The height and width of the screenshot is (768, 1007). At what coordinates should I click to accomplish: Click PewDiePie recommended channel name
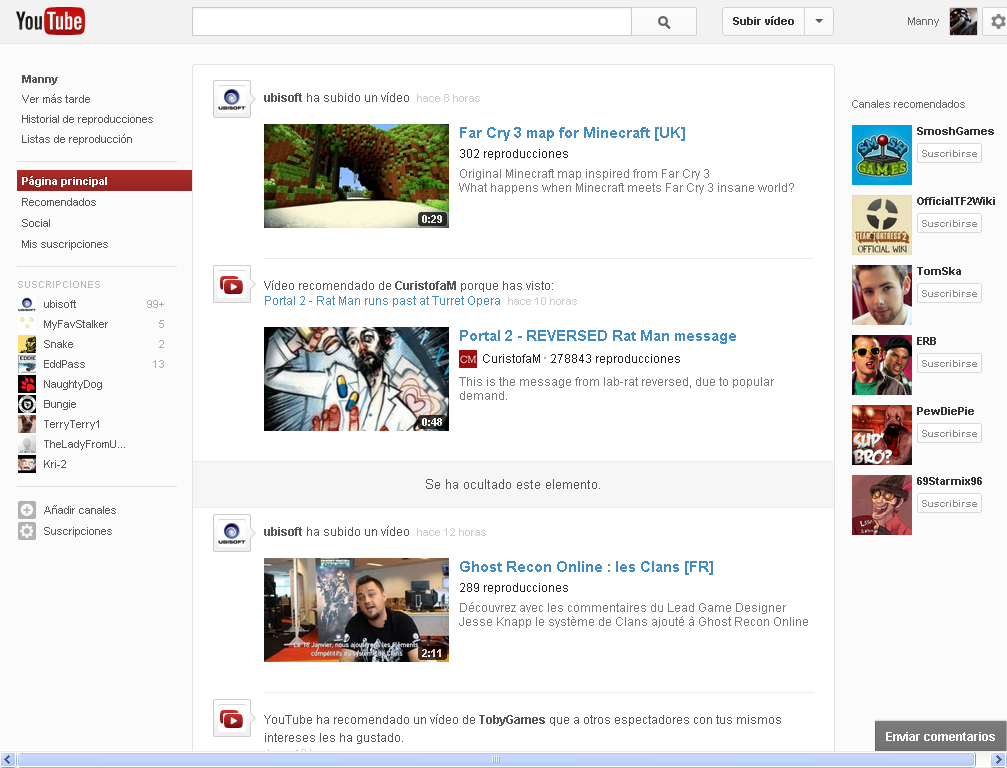(945, 412)
